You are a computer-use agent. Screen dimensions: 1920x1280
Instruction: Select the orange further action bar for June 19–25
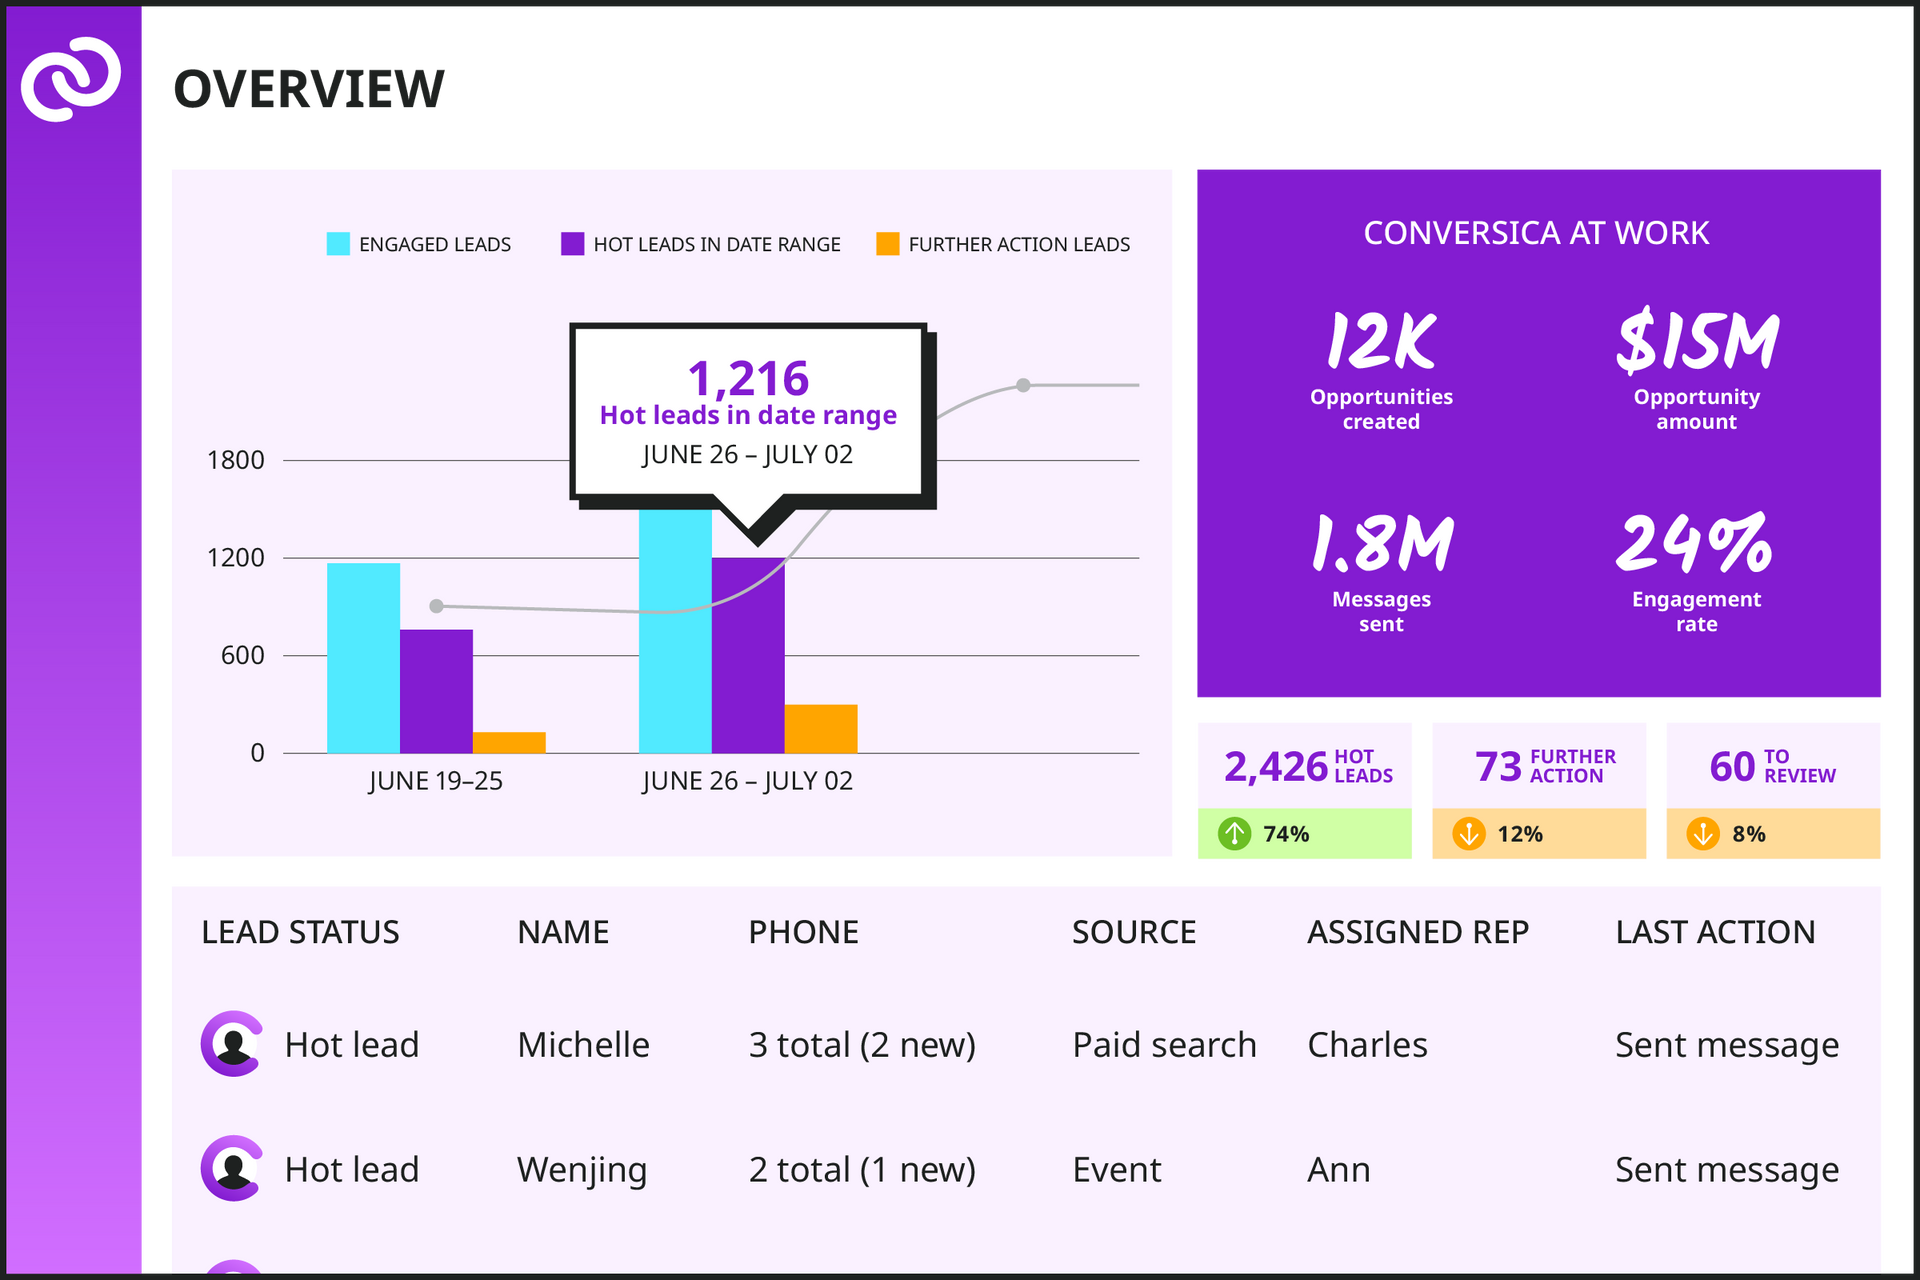[509, 743]
